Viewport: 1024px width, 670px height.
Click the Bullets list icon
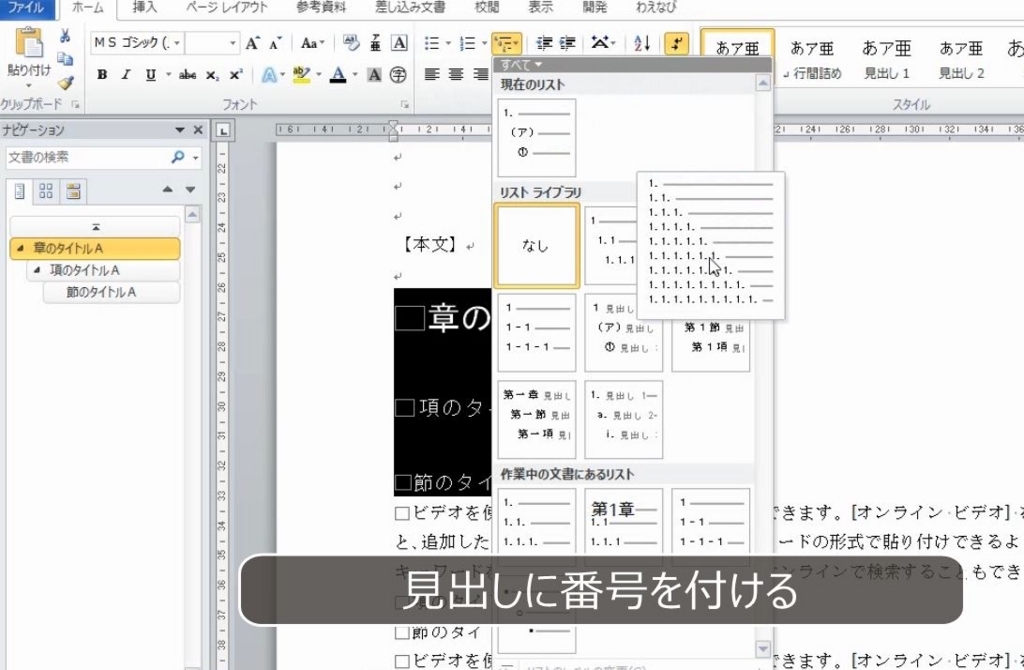(432, 44)
